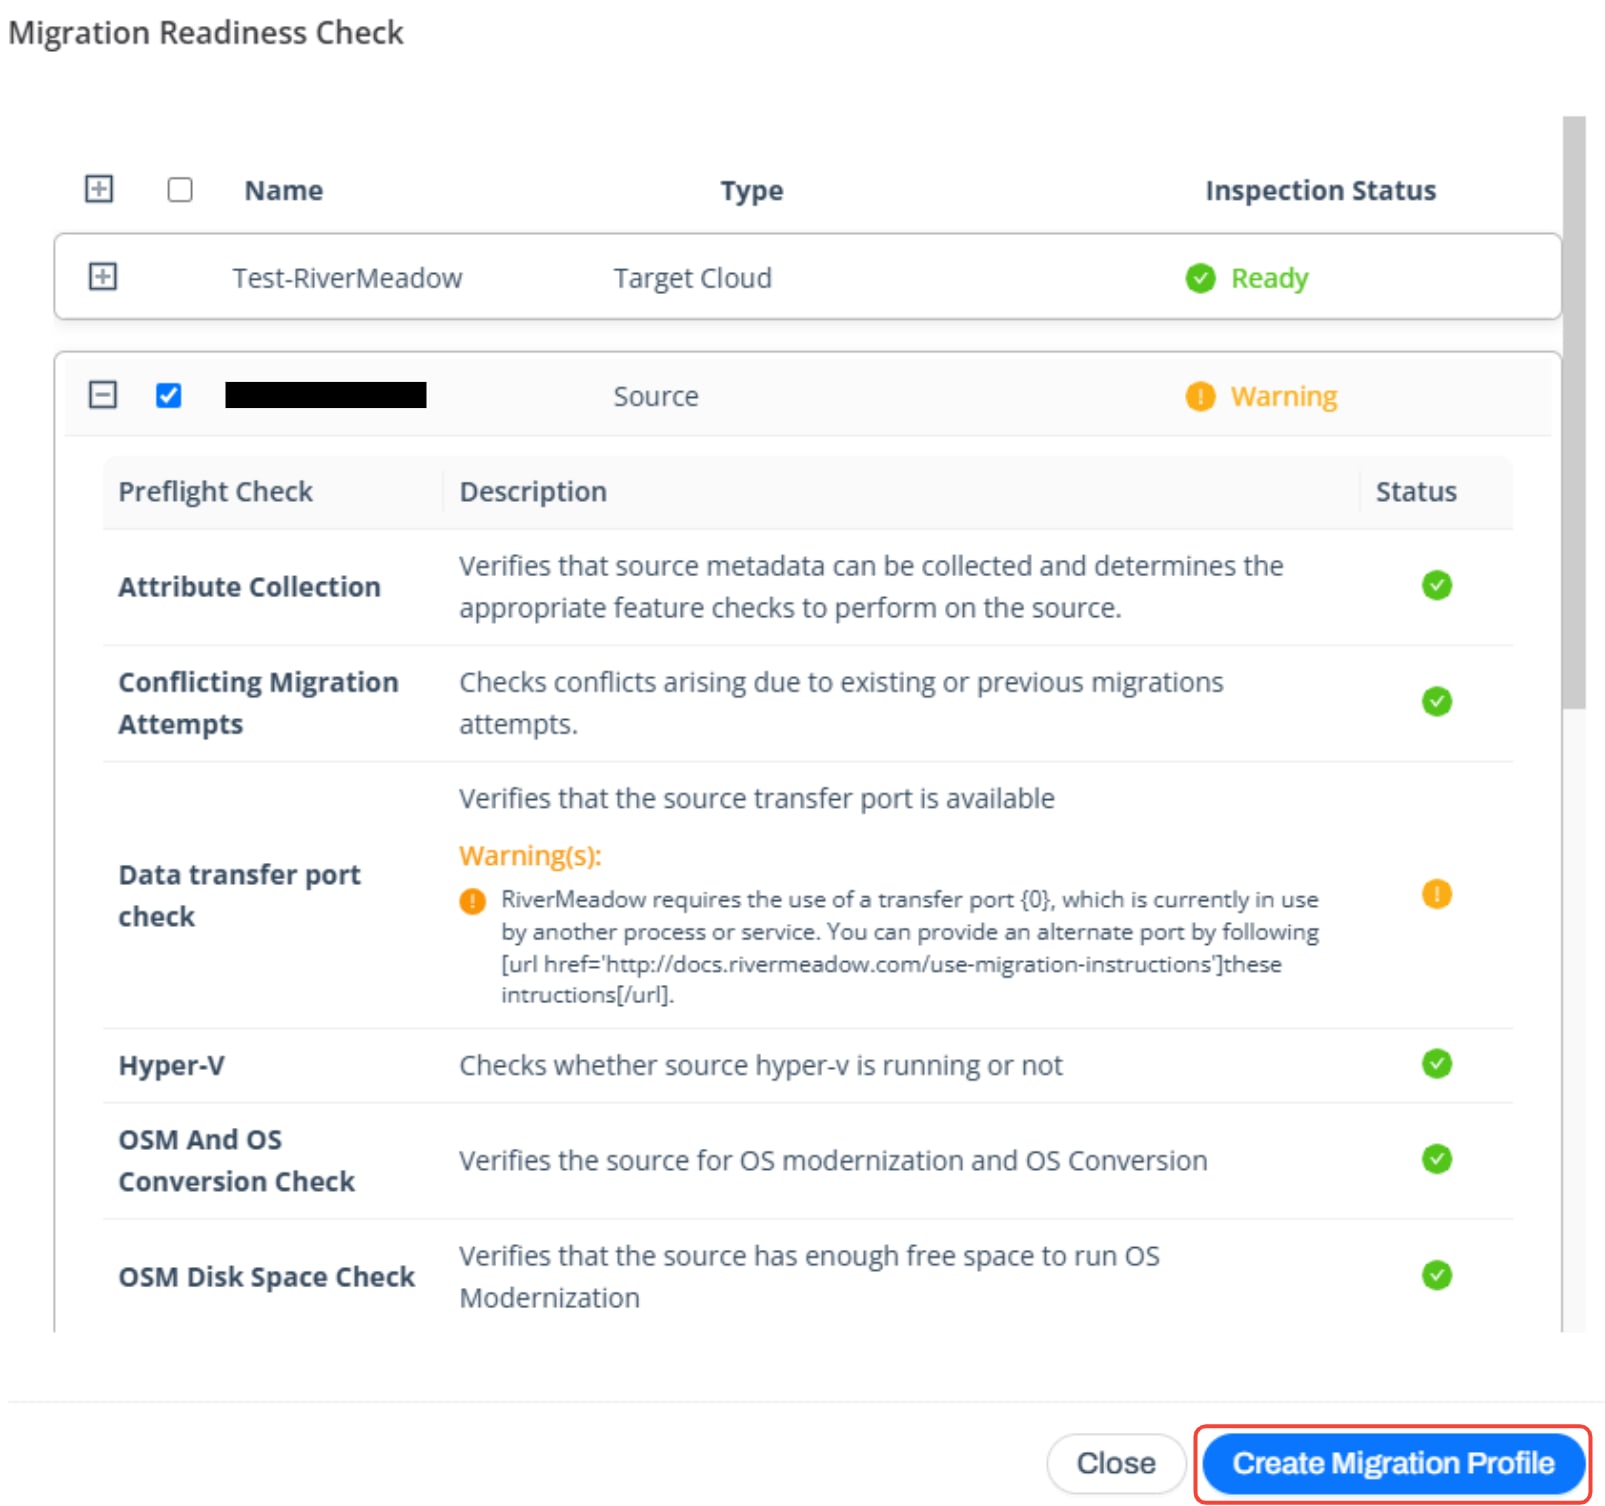Click the 'Checks conflicts arising' description text
The image size is (1605, 1506).
(x=841, y=702)
